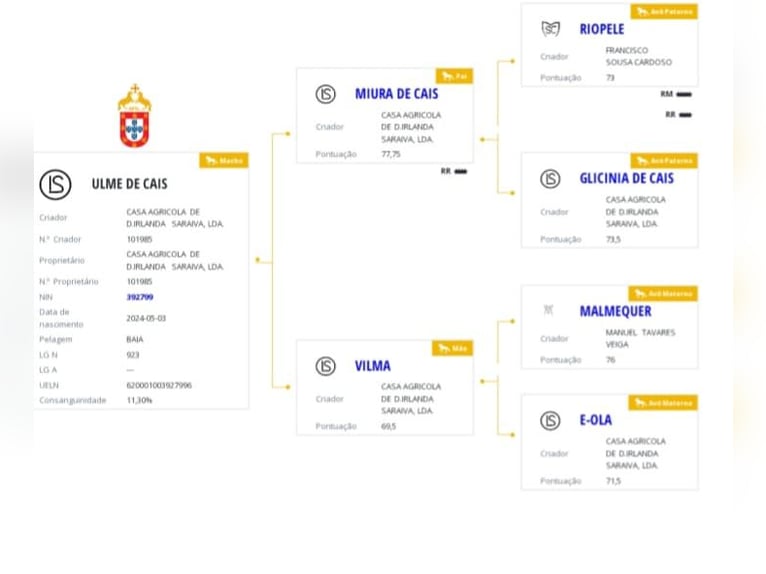
Task: Click the brand icon beside E-OLA
Action: (x=550, y=421)
